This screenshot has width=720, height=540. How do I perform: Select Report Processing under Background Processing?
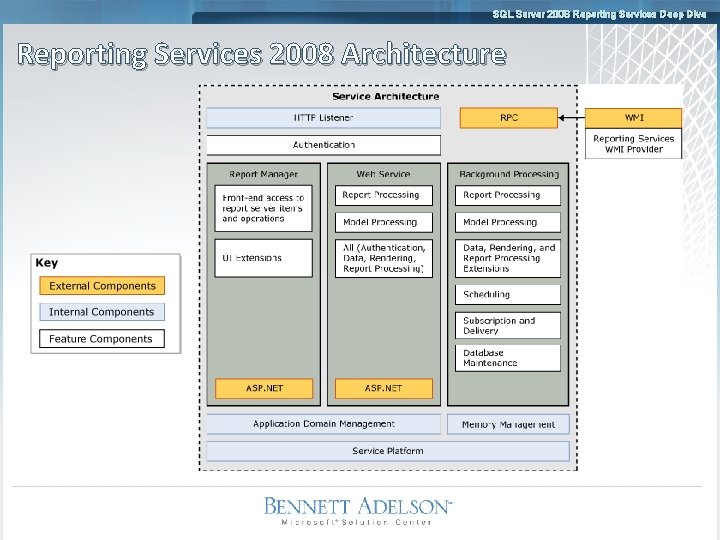pyautogui.click(x=508, y=195)
